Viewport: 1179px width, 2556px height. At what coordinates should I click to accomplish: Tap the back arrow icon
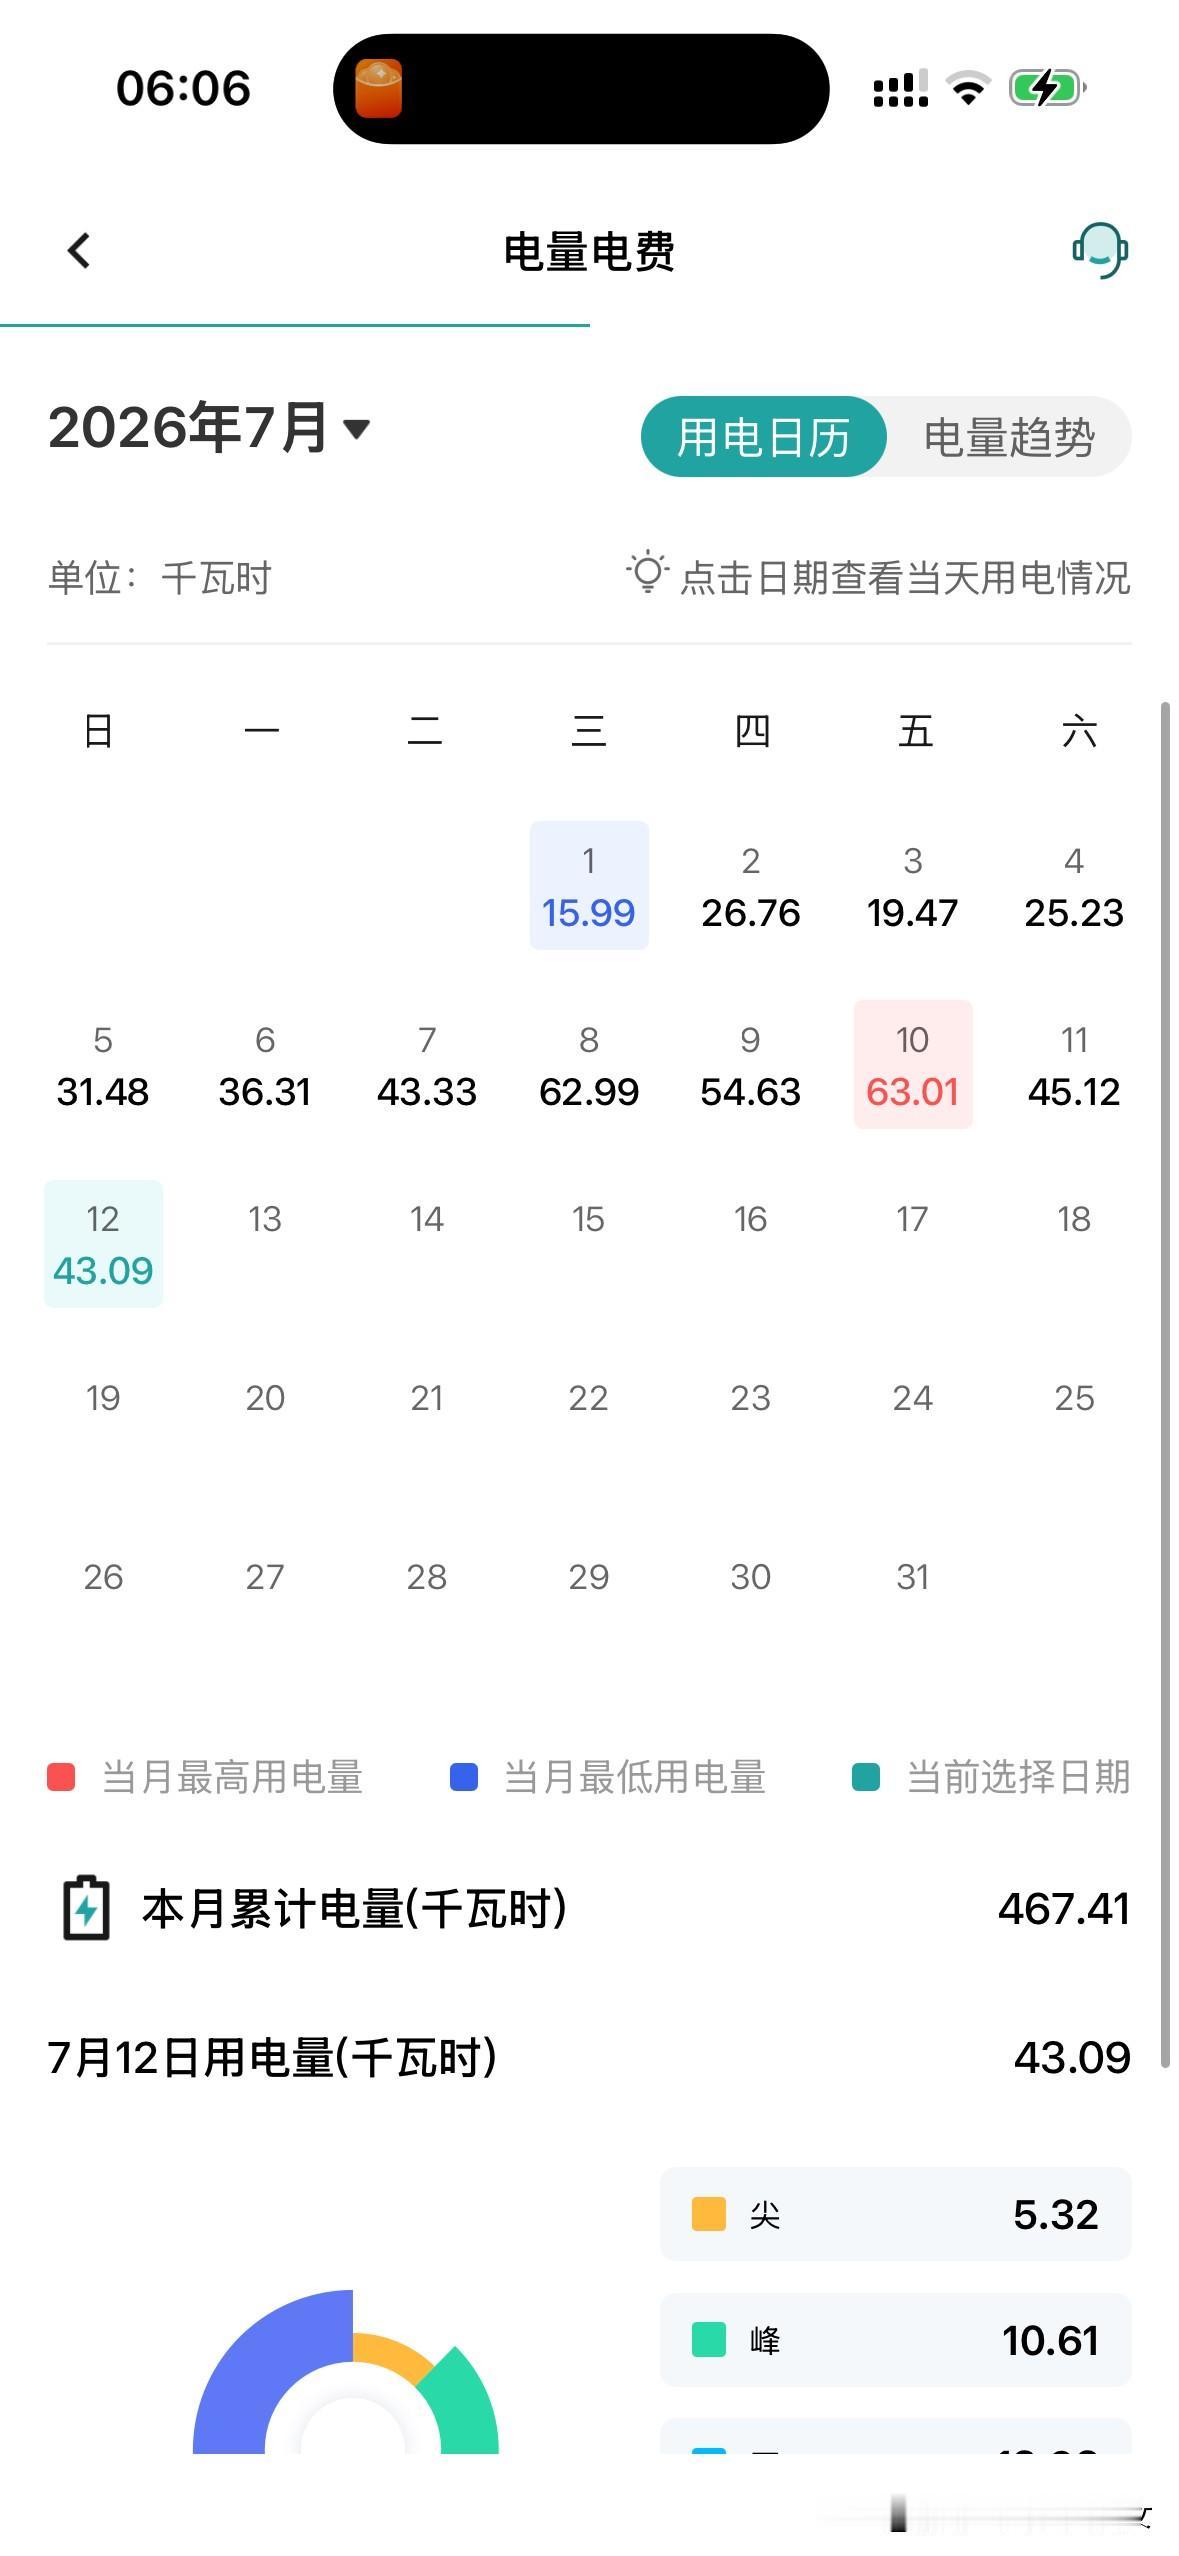click(x=79, y=251)
